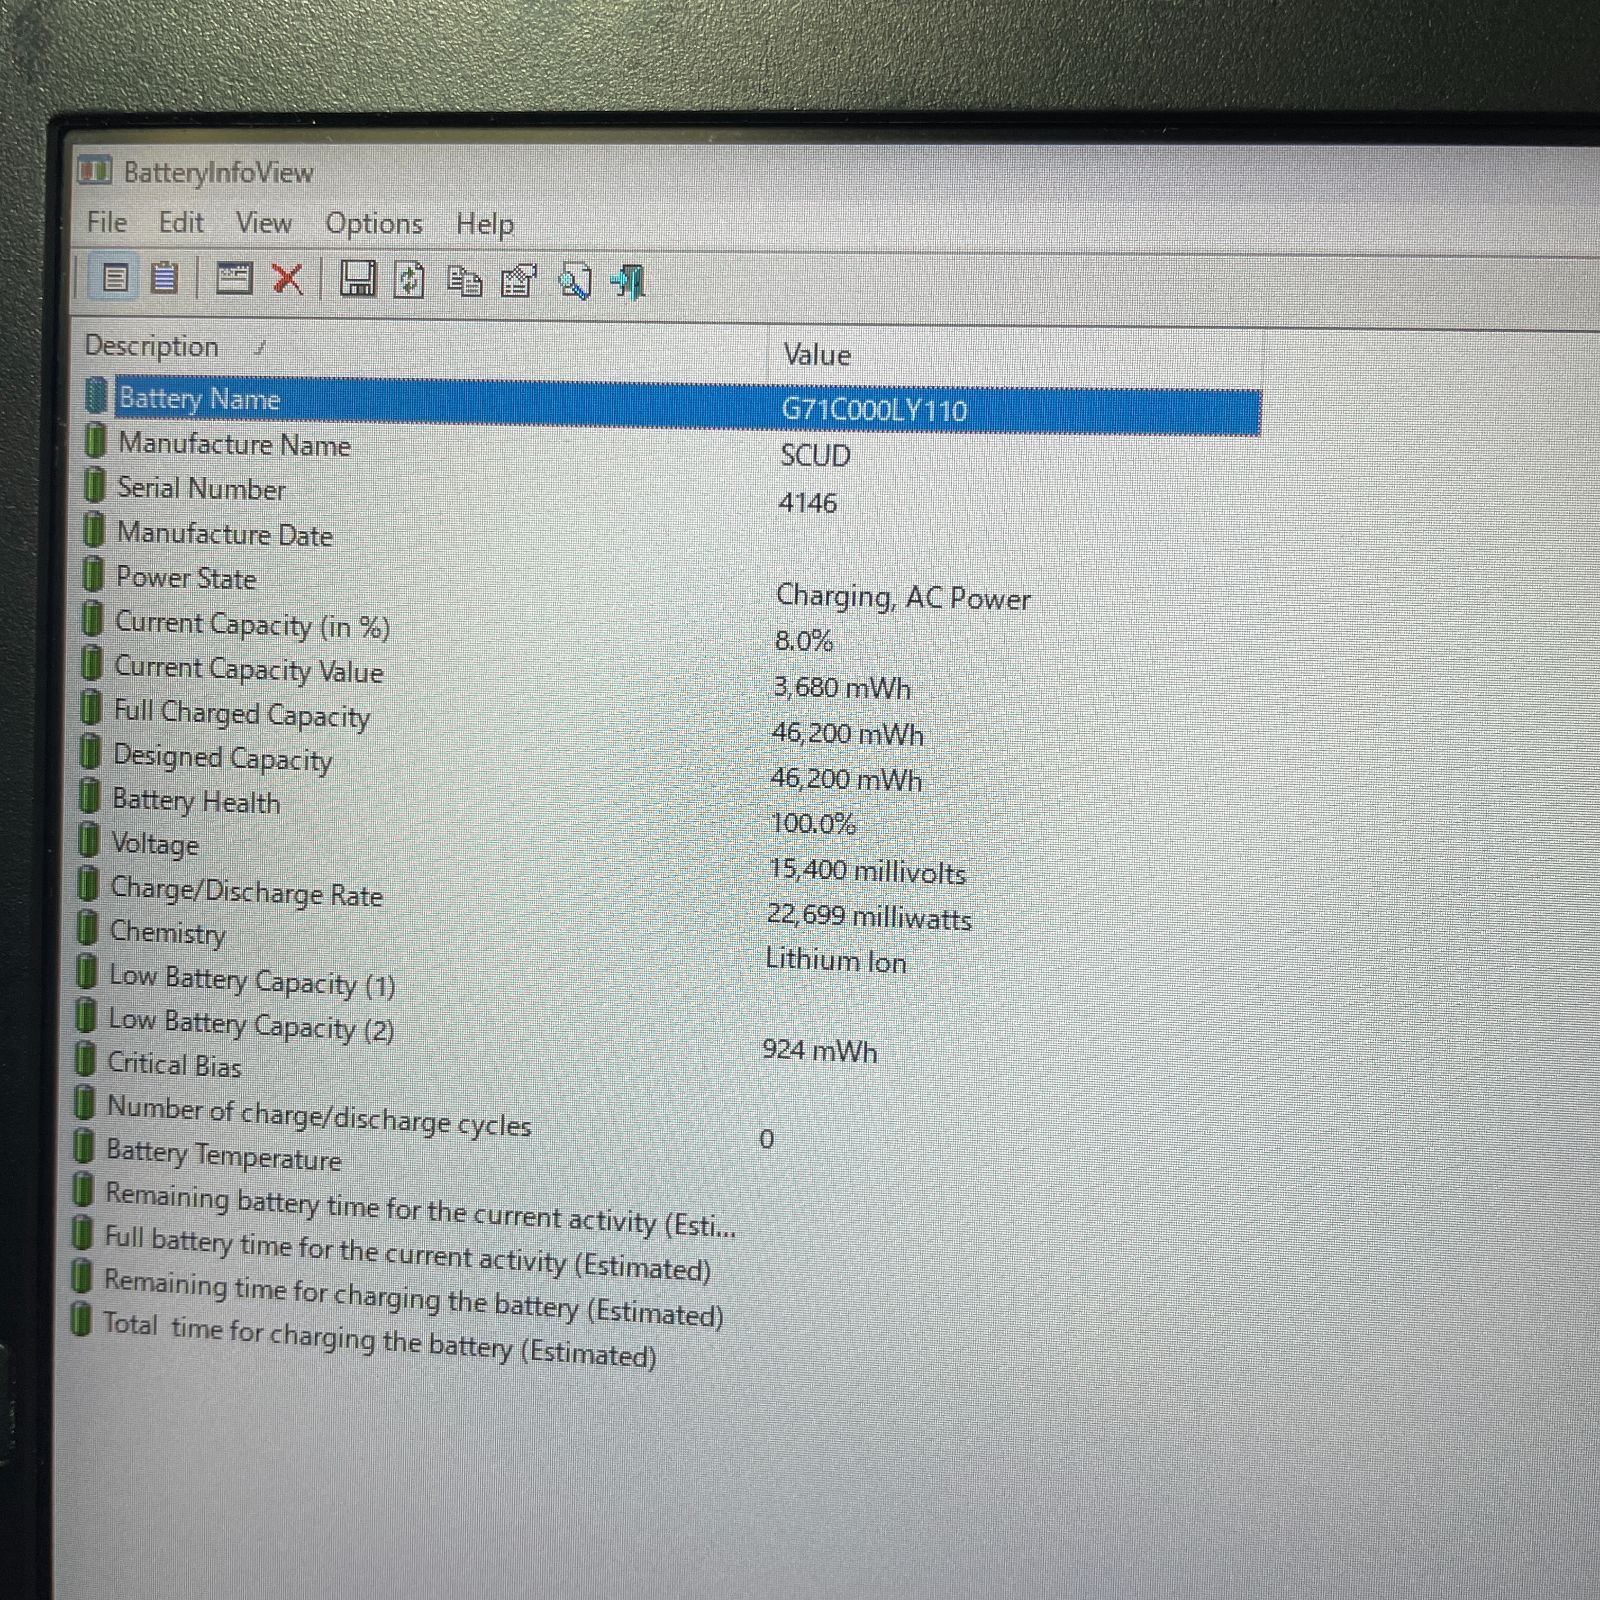Select the Manufacture Name row
This screenshot has height=1600, width=1600.
[x=670, y=449]
